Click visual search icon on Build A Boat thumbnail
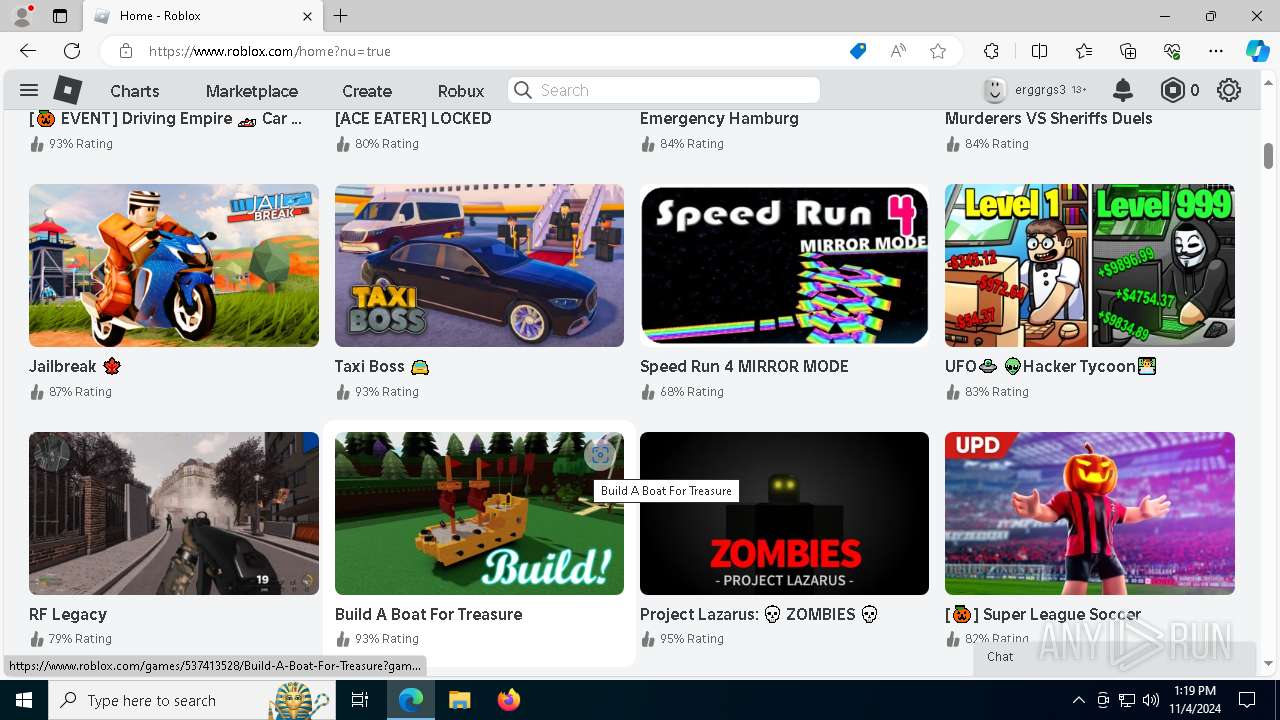 [x=600, y=454]
